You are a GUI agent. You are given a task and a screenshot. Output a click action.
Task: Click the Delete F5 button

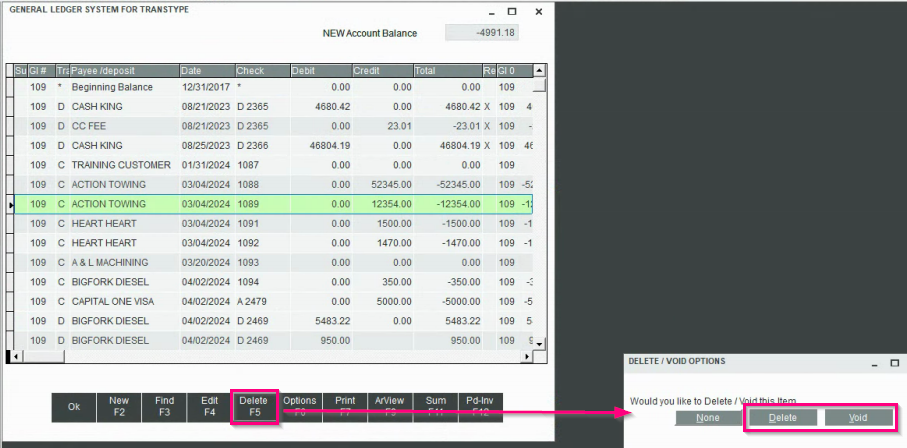point(254,407)
